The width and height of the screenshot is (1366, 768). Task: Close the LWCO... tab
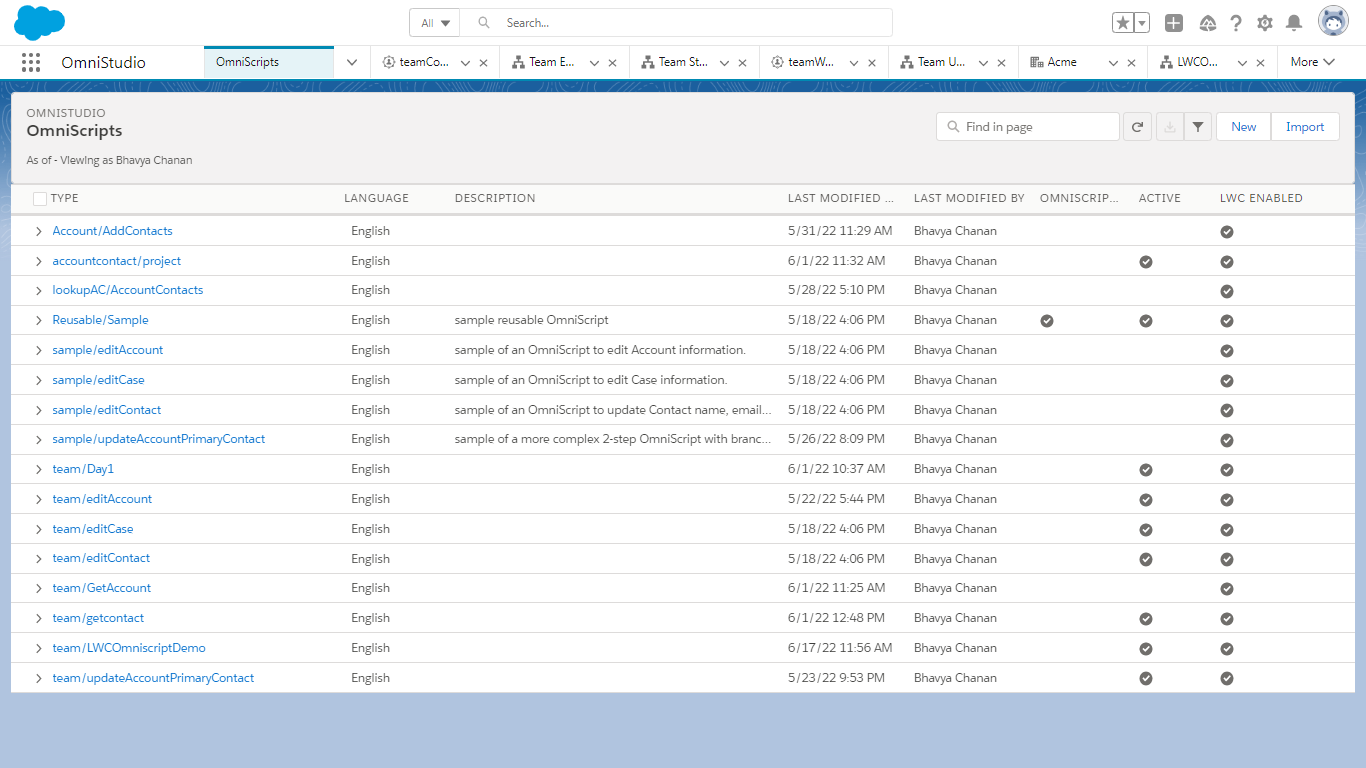coord(1261,63)
